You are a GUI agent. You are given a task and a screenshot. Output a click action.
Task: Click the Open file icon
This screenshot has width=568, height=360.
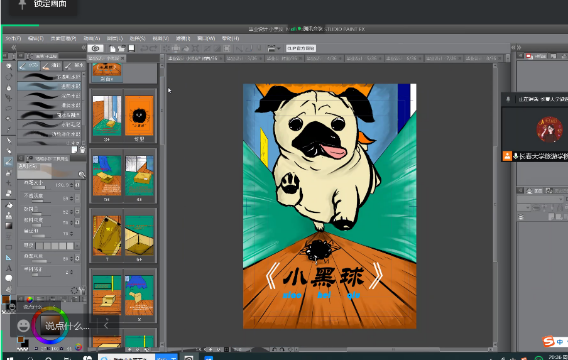click(x=122, y=48)
